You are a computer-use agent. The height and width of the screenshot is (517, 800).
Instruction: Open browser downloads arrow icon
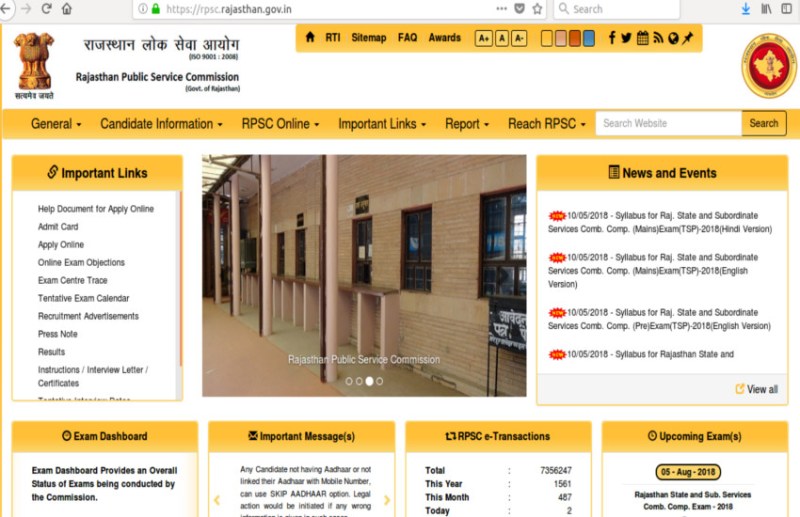click(746, 9)
